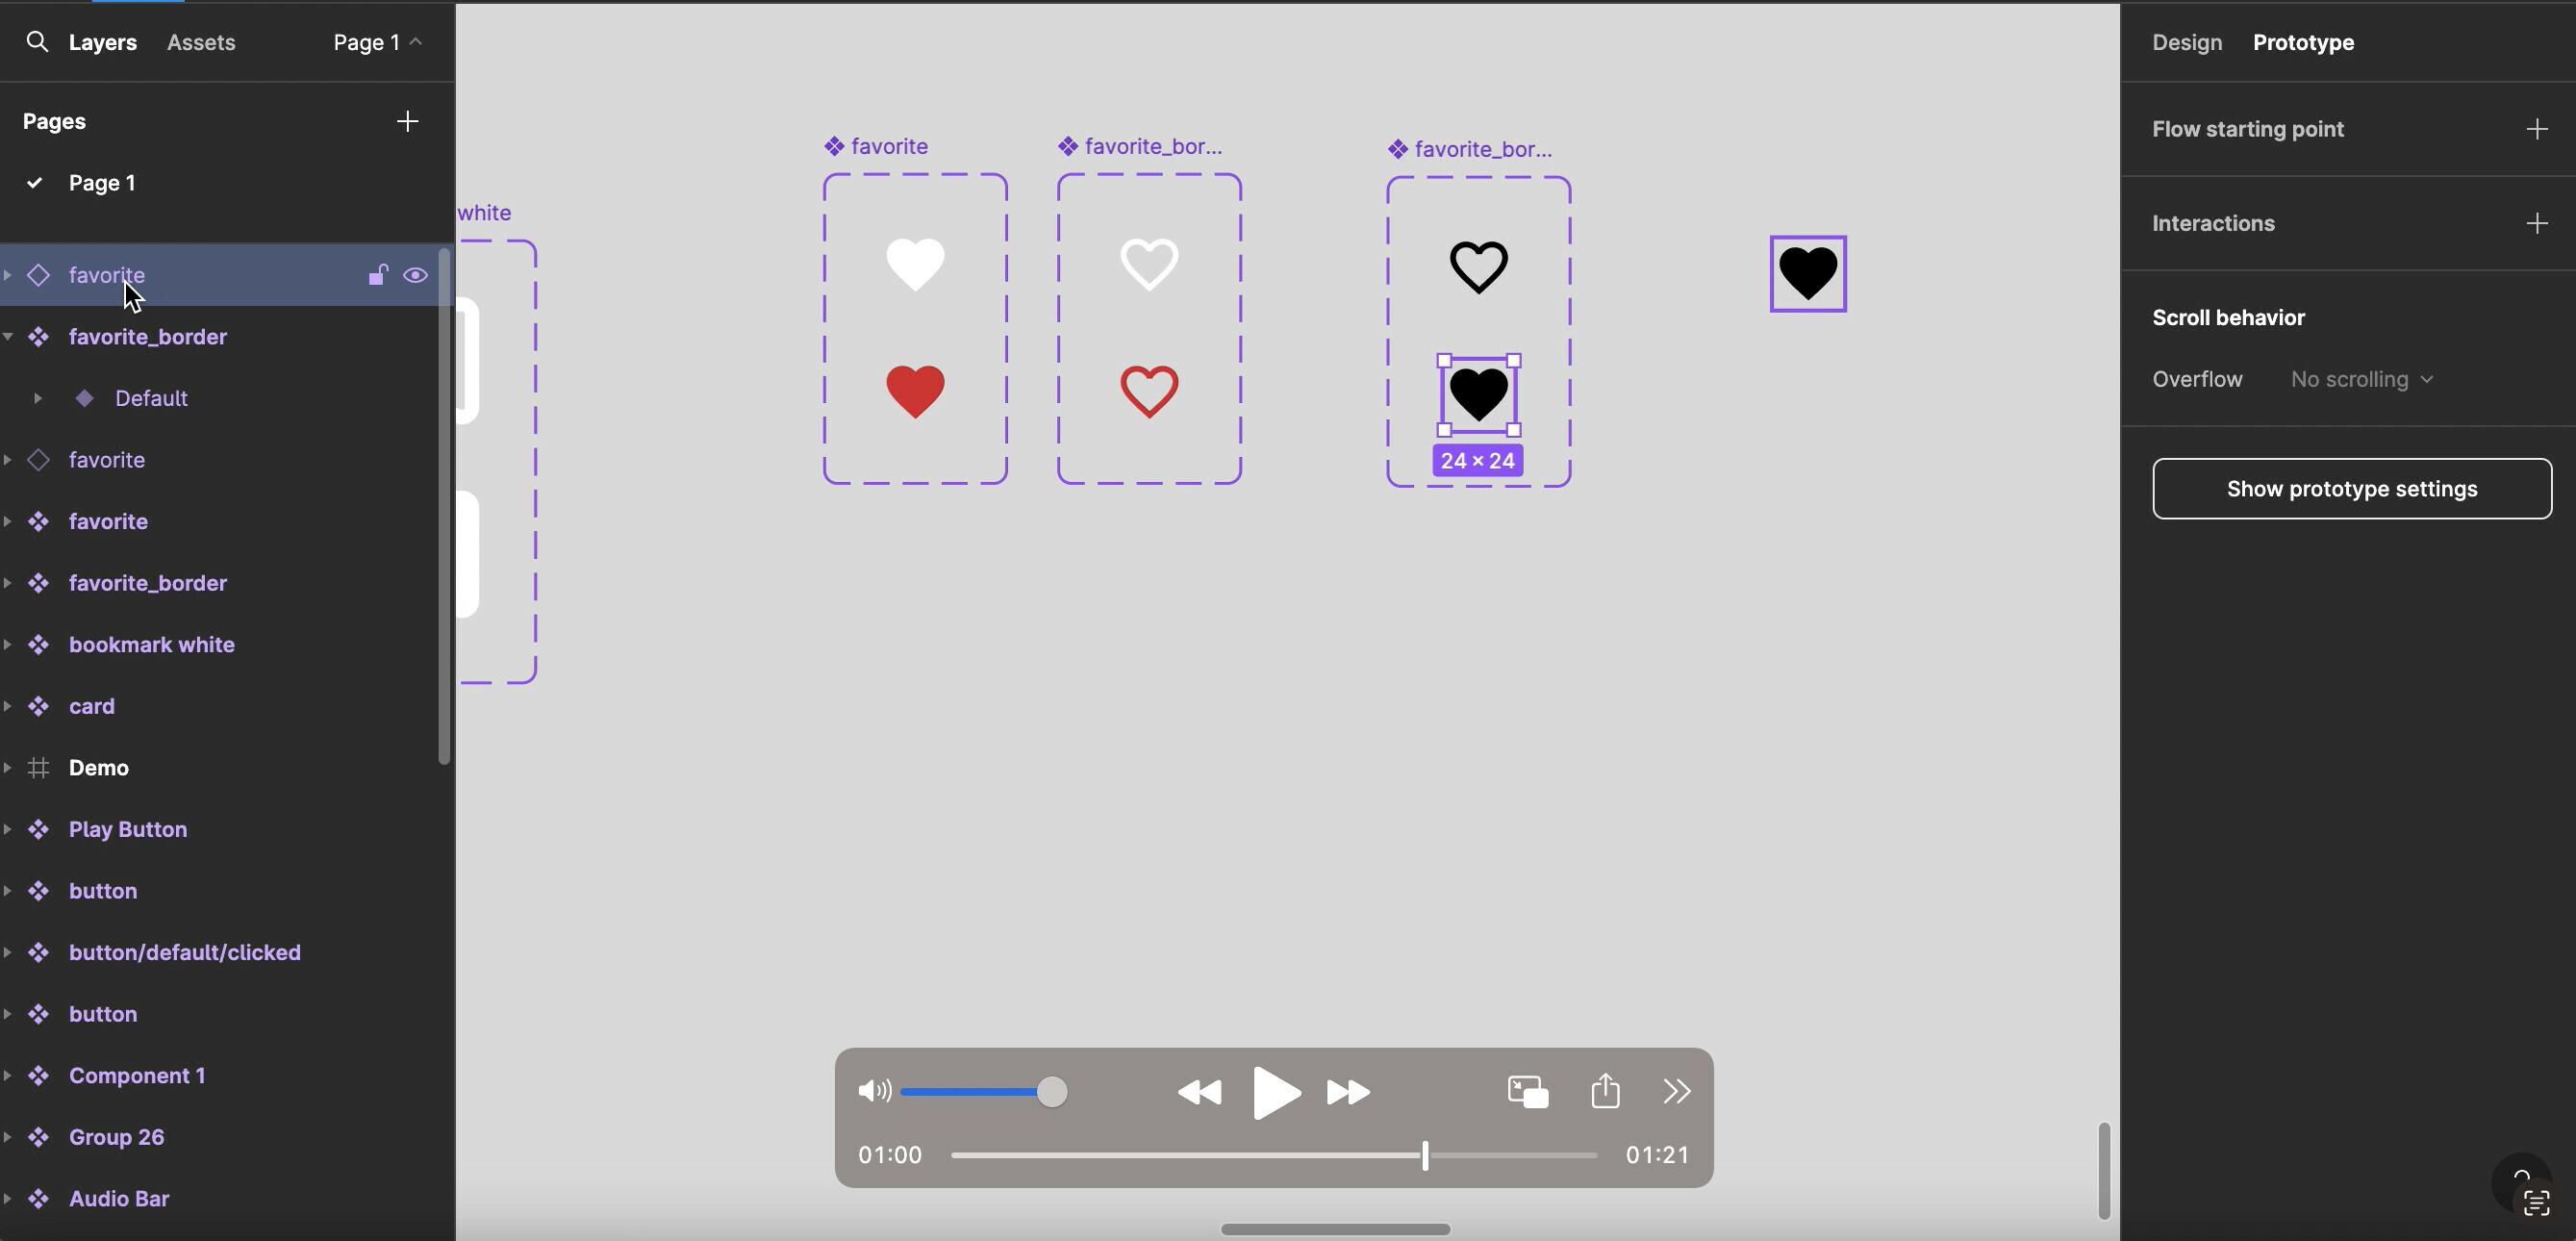Select the Assets panel tab
This screenshot has width=2576, height=1241.
(199, 41)
